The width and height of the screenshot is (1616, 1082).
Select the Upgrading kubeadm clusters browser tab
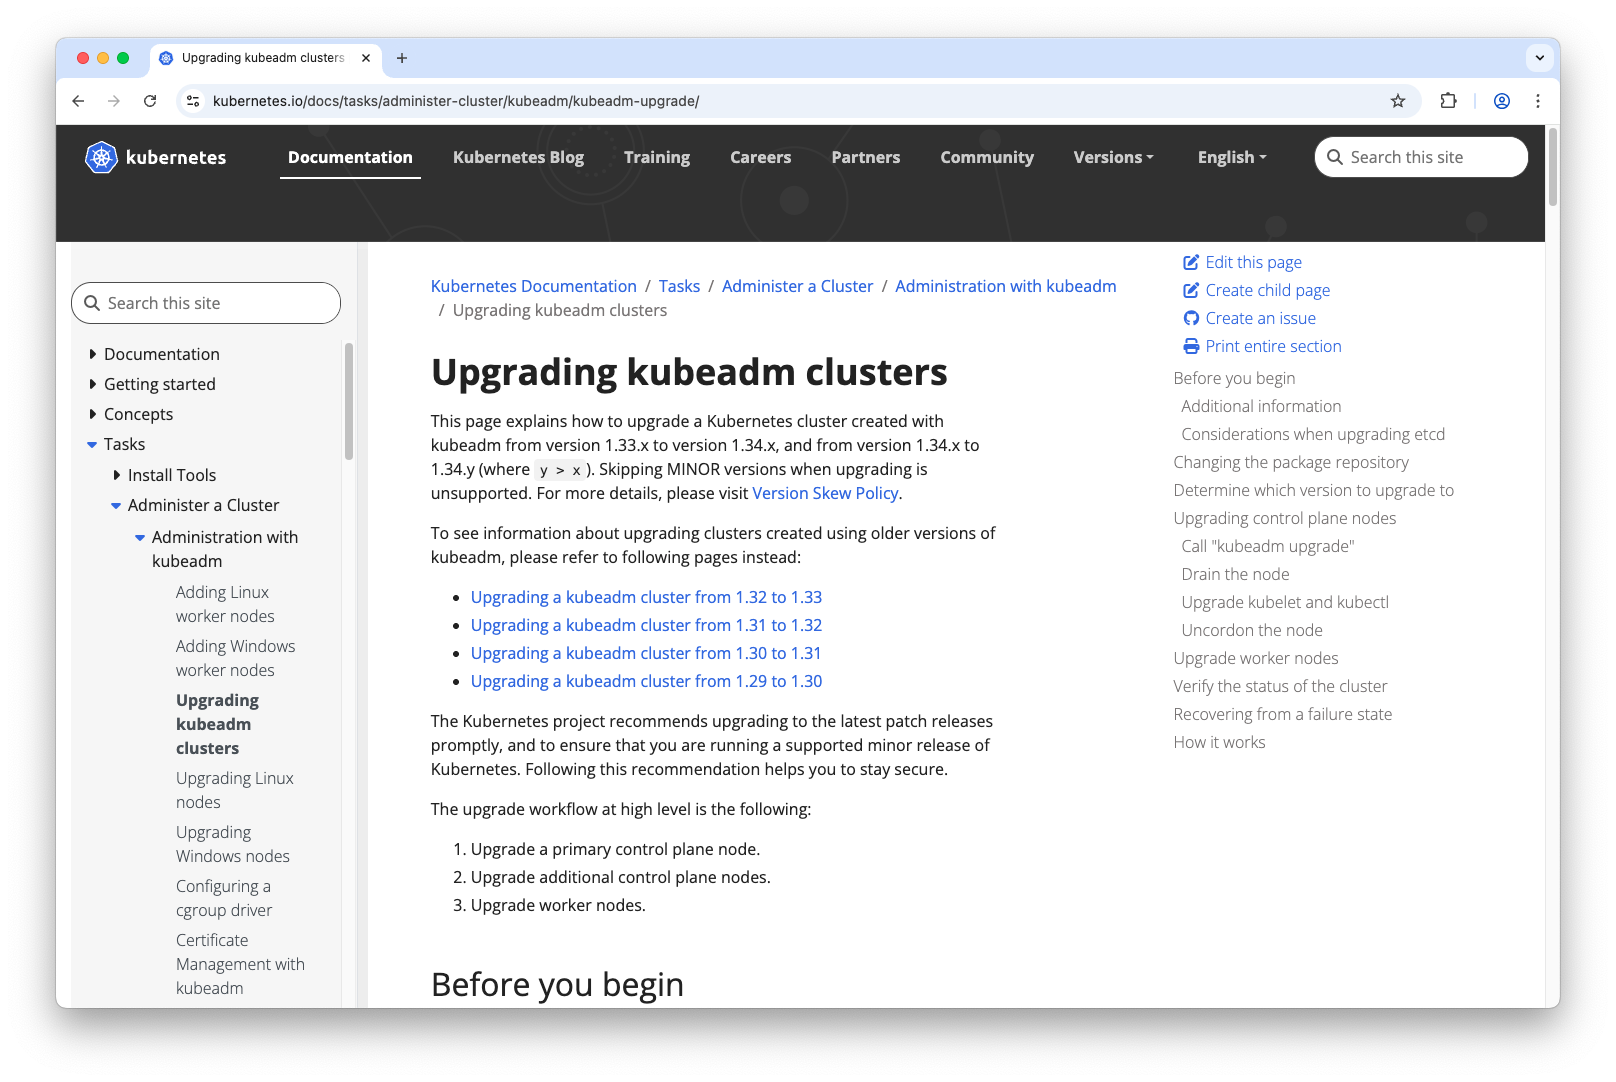(x=263, y=58)
